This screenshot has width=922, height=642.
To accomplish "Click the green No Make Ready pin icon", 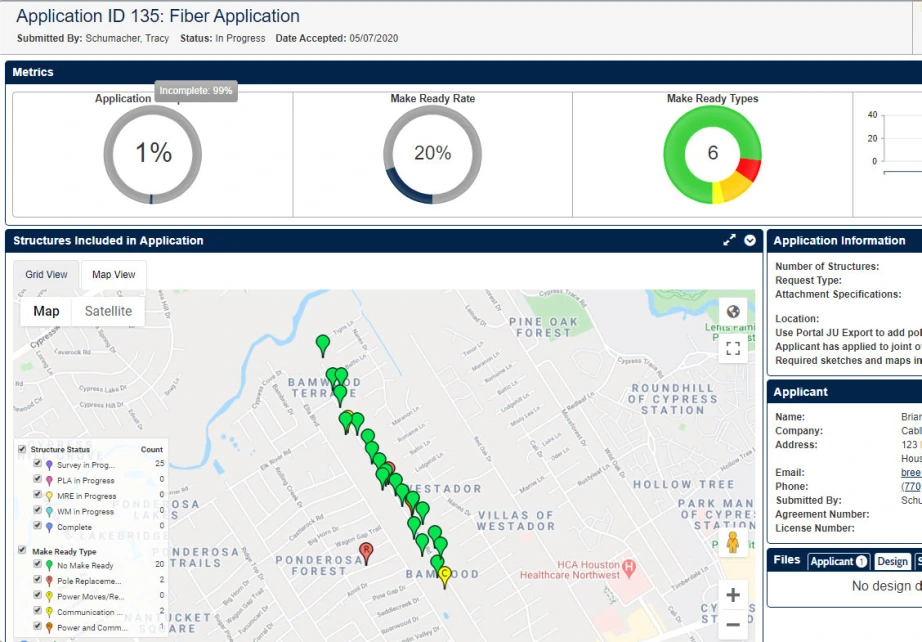I will coord(49,566).
